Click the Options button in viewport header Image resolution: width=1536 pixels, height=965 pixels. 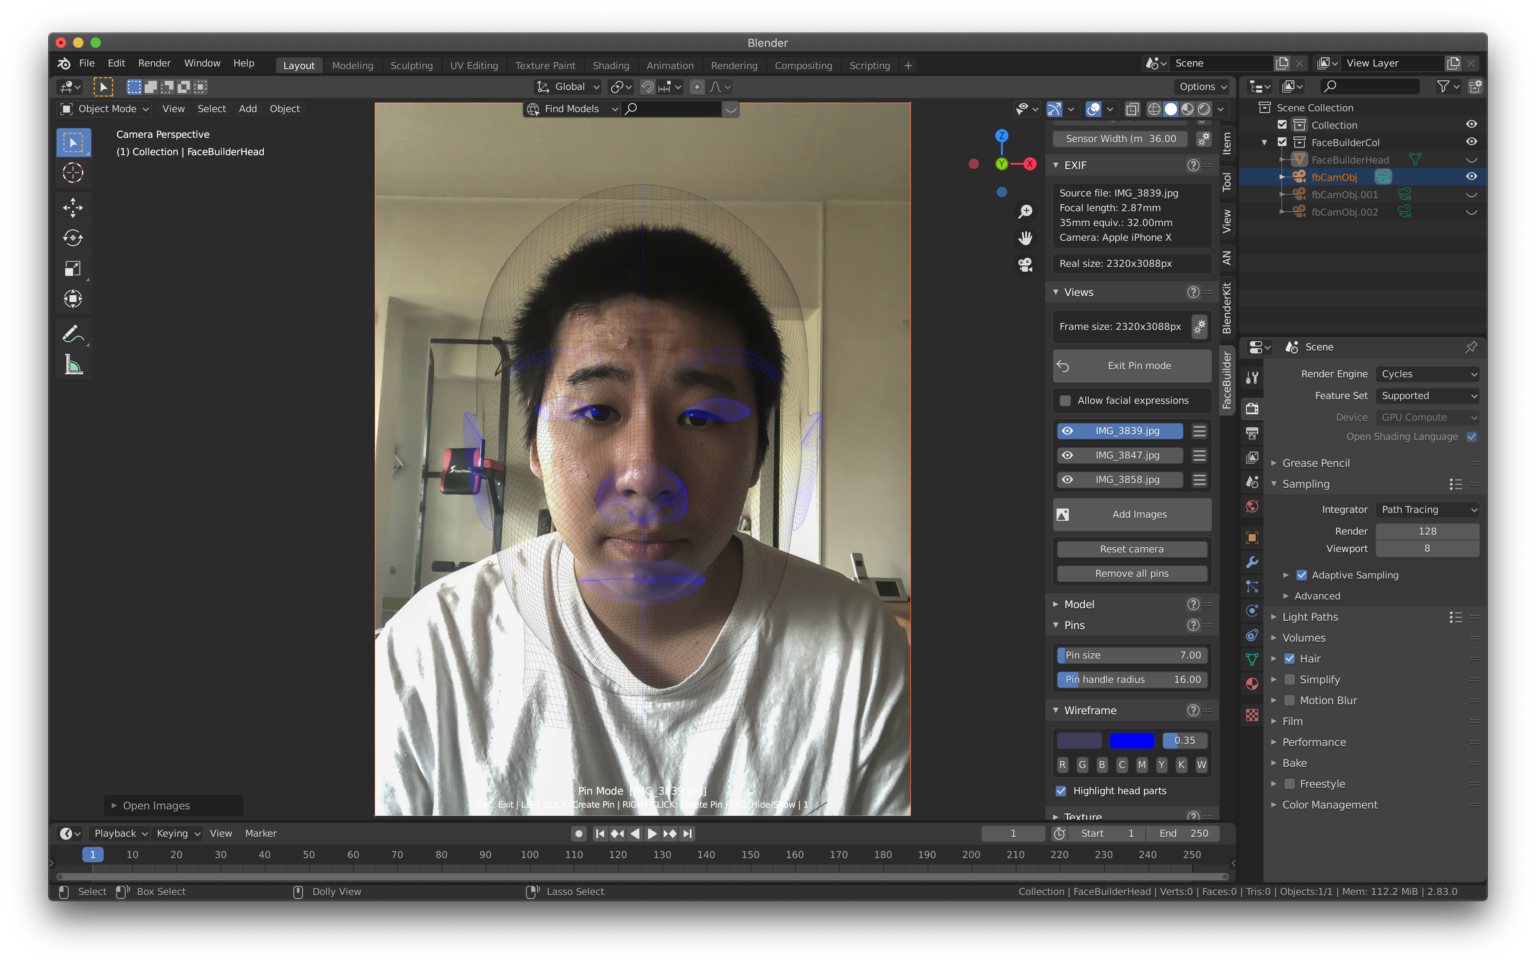pos(1202,87)
